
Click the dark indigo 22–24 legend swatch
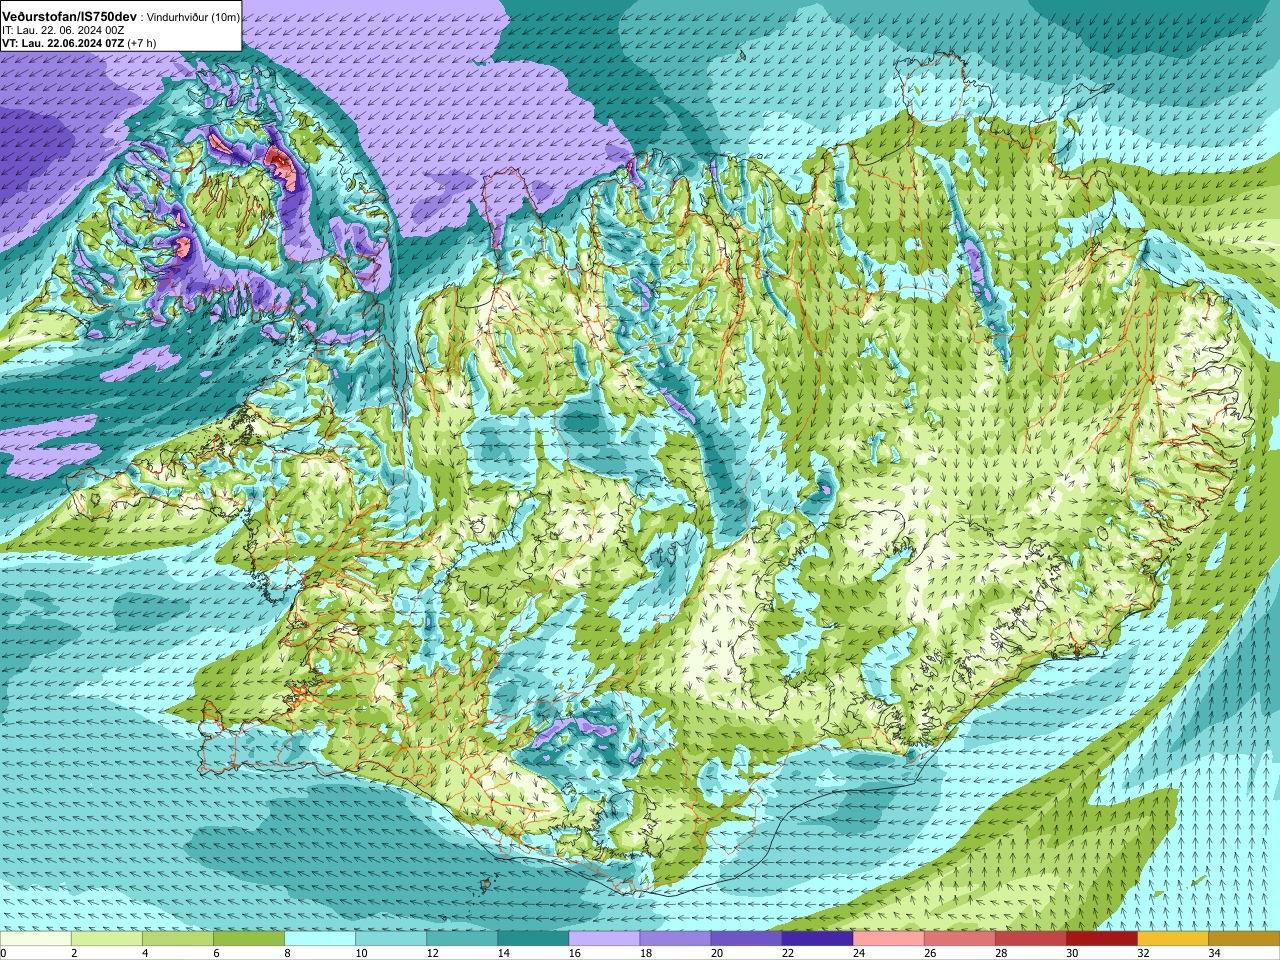[x=817, y=939]
